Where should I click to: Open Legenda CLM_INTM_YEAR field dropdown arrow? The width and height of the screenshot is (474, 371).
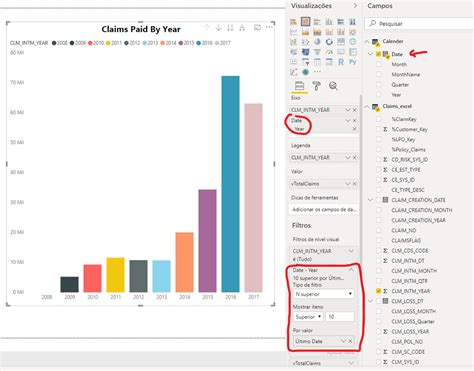(348, 157)
